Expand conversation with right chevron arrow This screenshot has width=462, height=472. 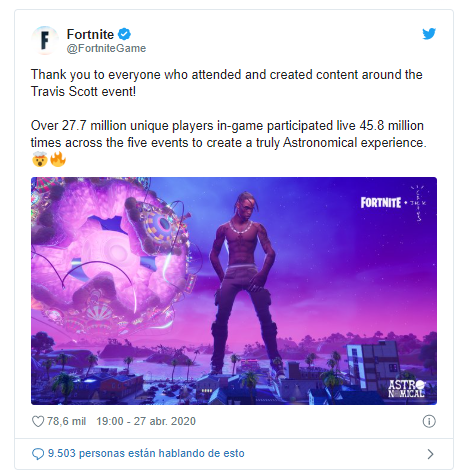pos(430,454)
